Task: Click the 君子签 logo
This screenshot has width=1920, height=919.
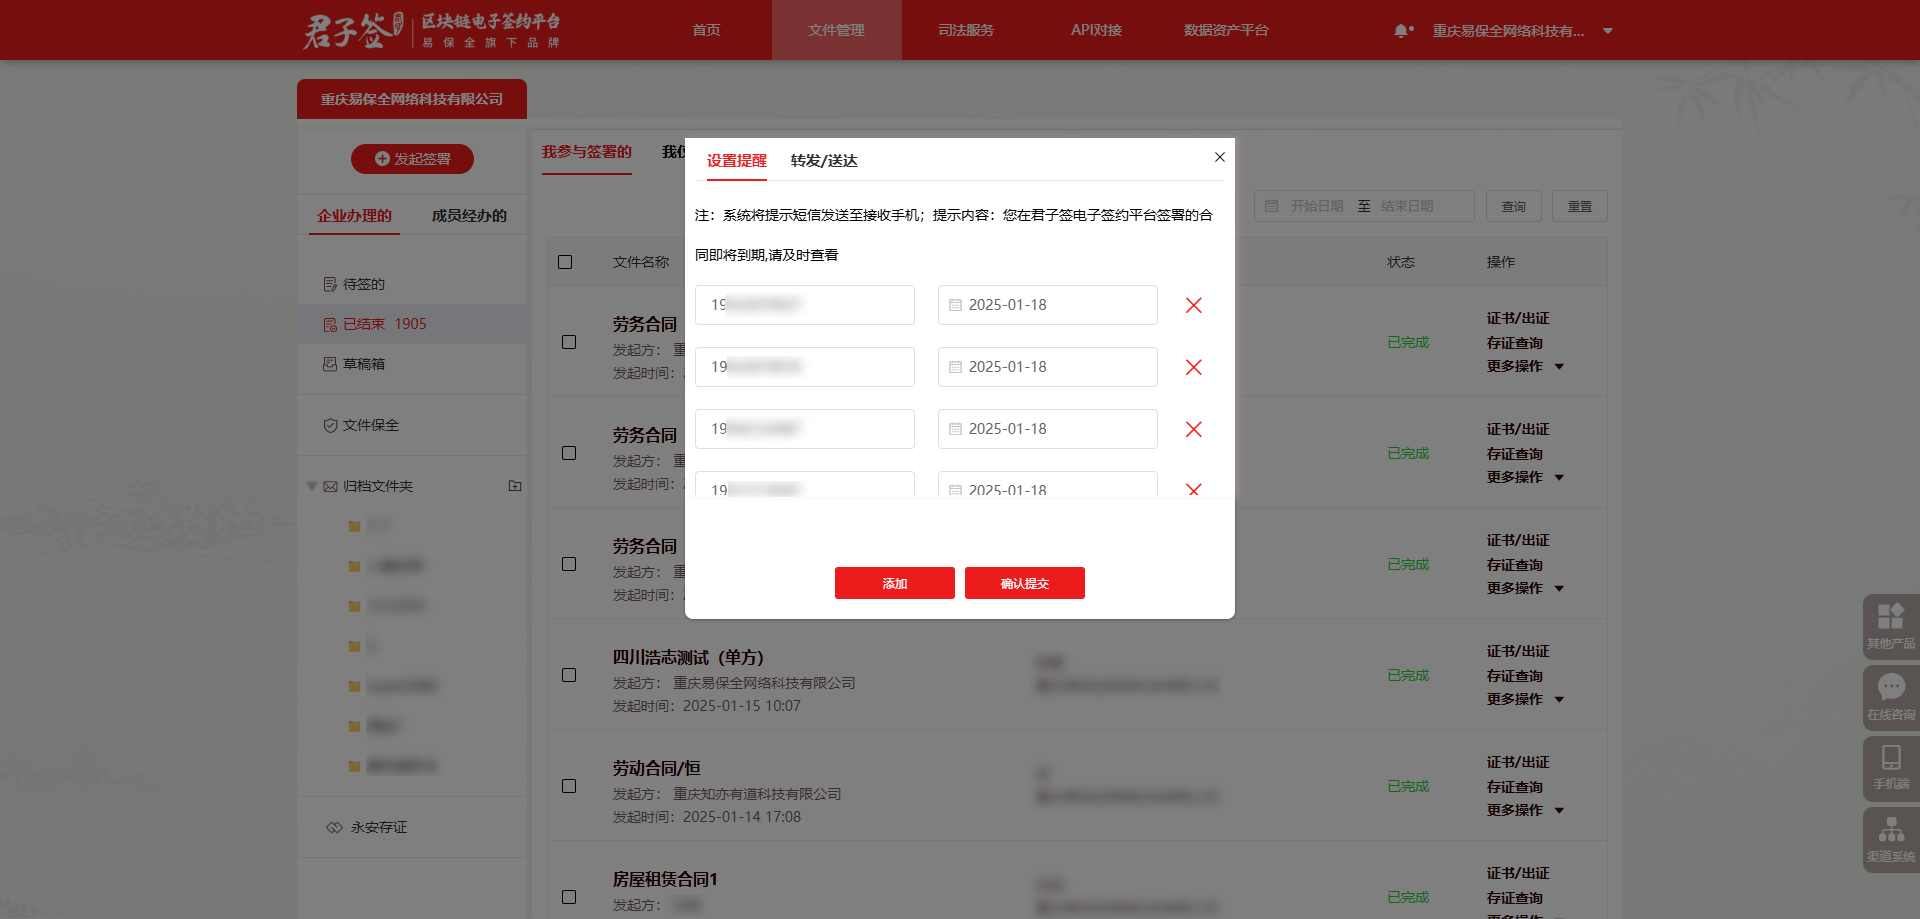Action: pos(432,30)
